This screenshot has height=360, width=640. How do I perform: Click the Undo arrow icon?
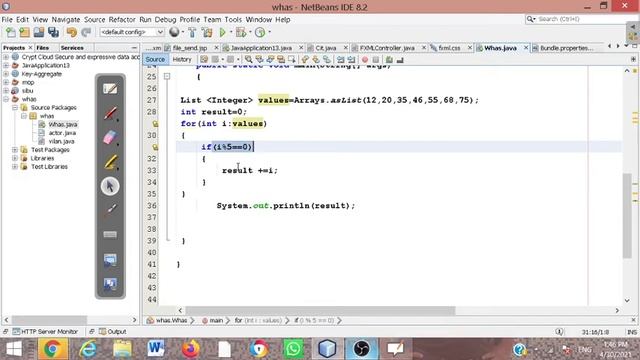point(71,32)
